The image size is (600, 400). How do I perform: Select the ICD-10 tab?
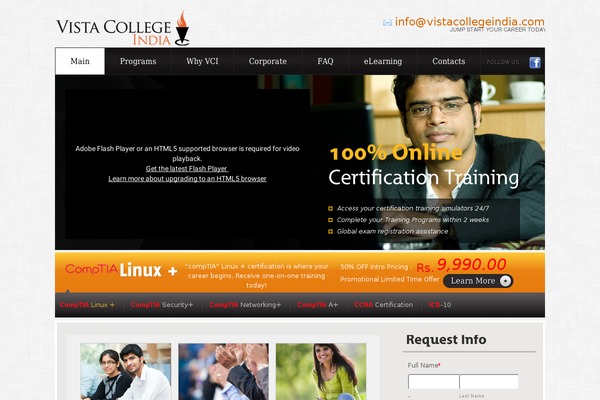(x=440, y=305)
